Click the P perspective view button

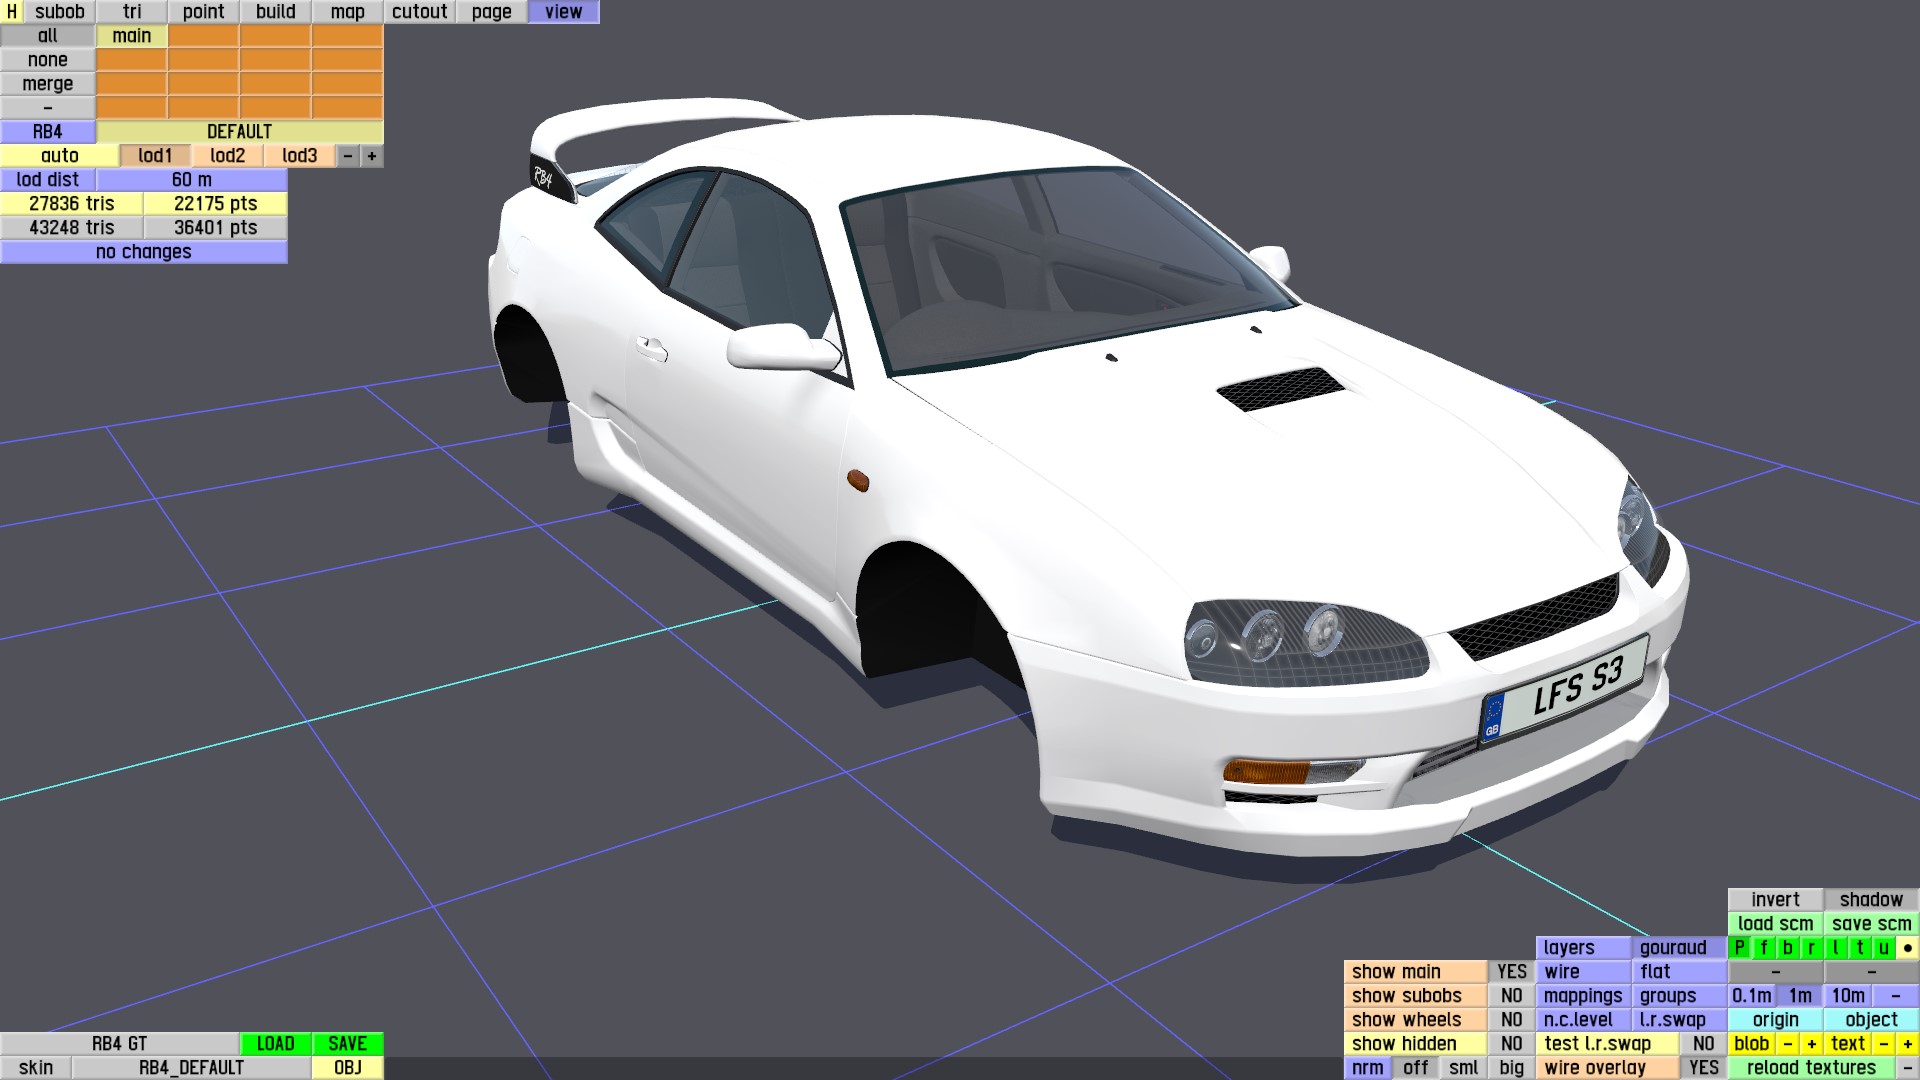point(1739,947)
